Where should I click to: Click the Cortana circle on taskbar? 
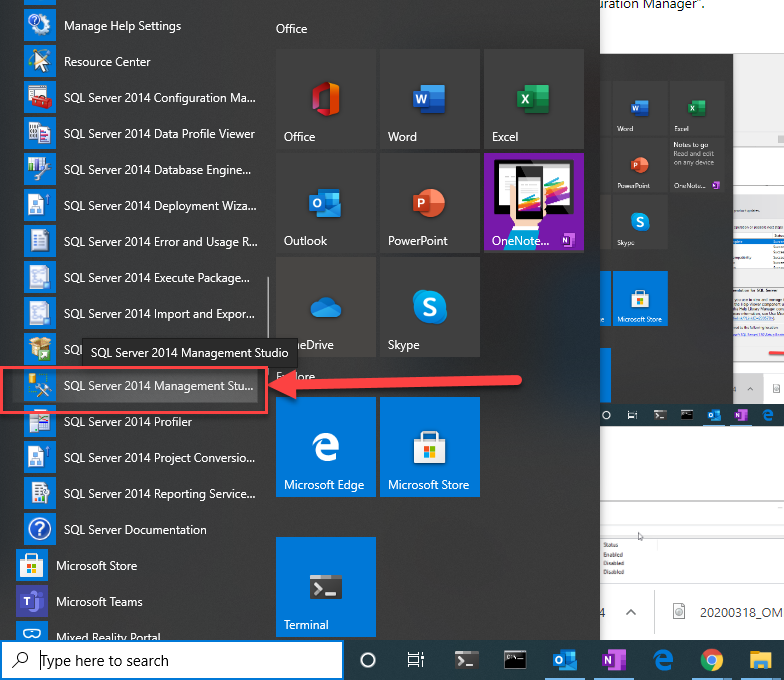[368, 660]
